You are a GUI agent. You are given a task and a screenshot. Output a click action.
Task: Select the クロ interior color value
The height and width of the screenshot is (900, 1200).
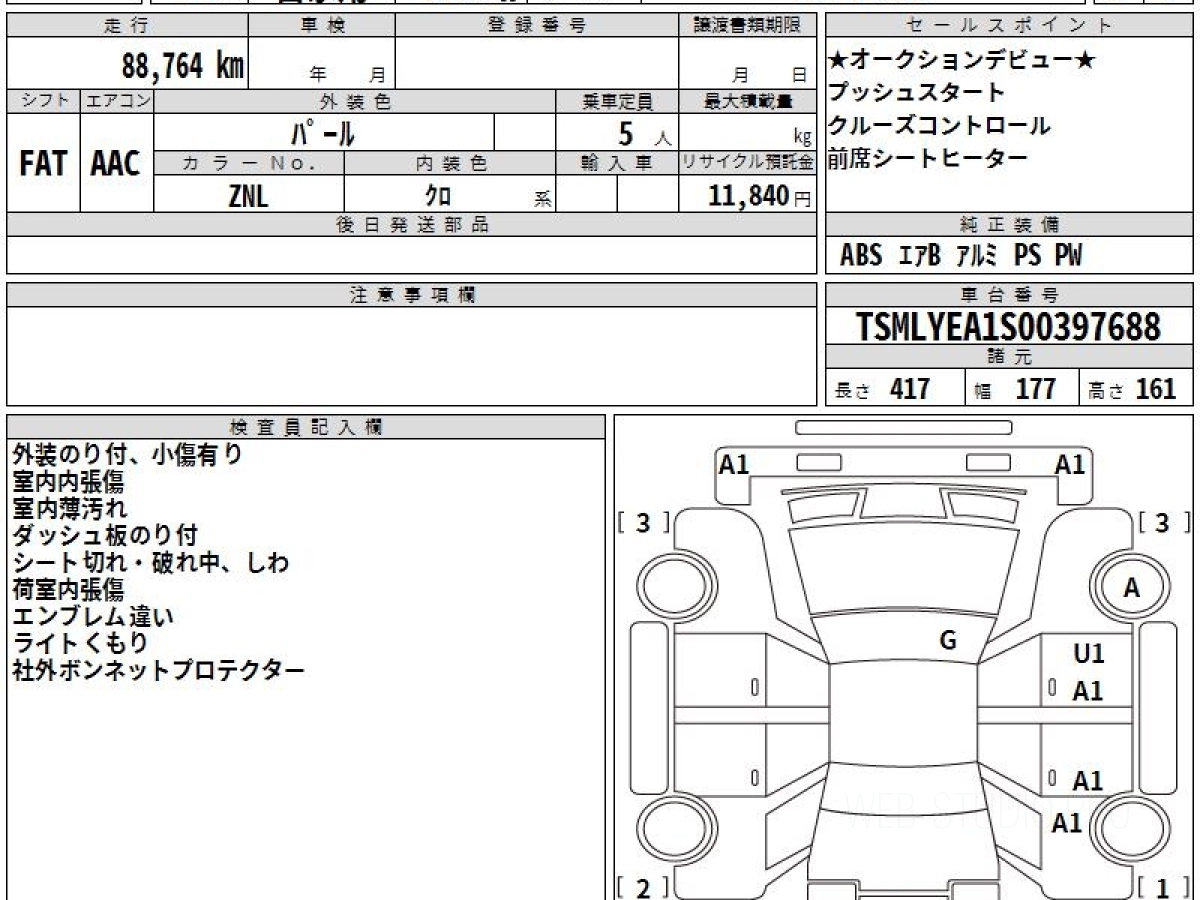click(437, 196)
